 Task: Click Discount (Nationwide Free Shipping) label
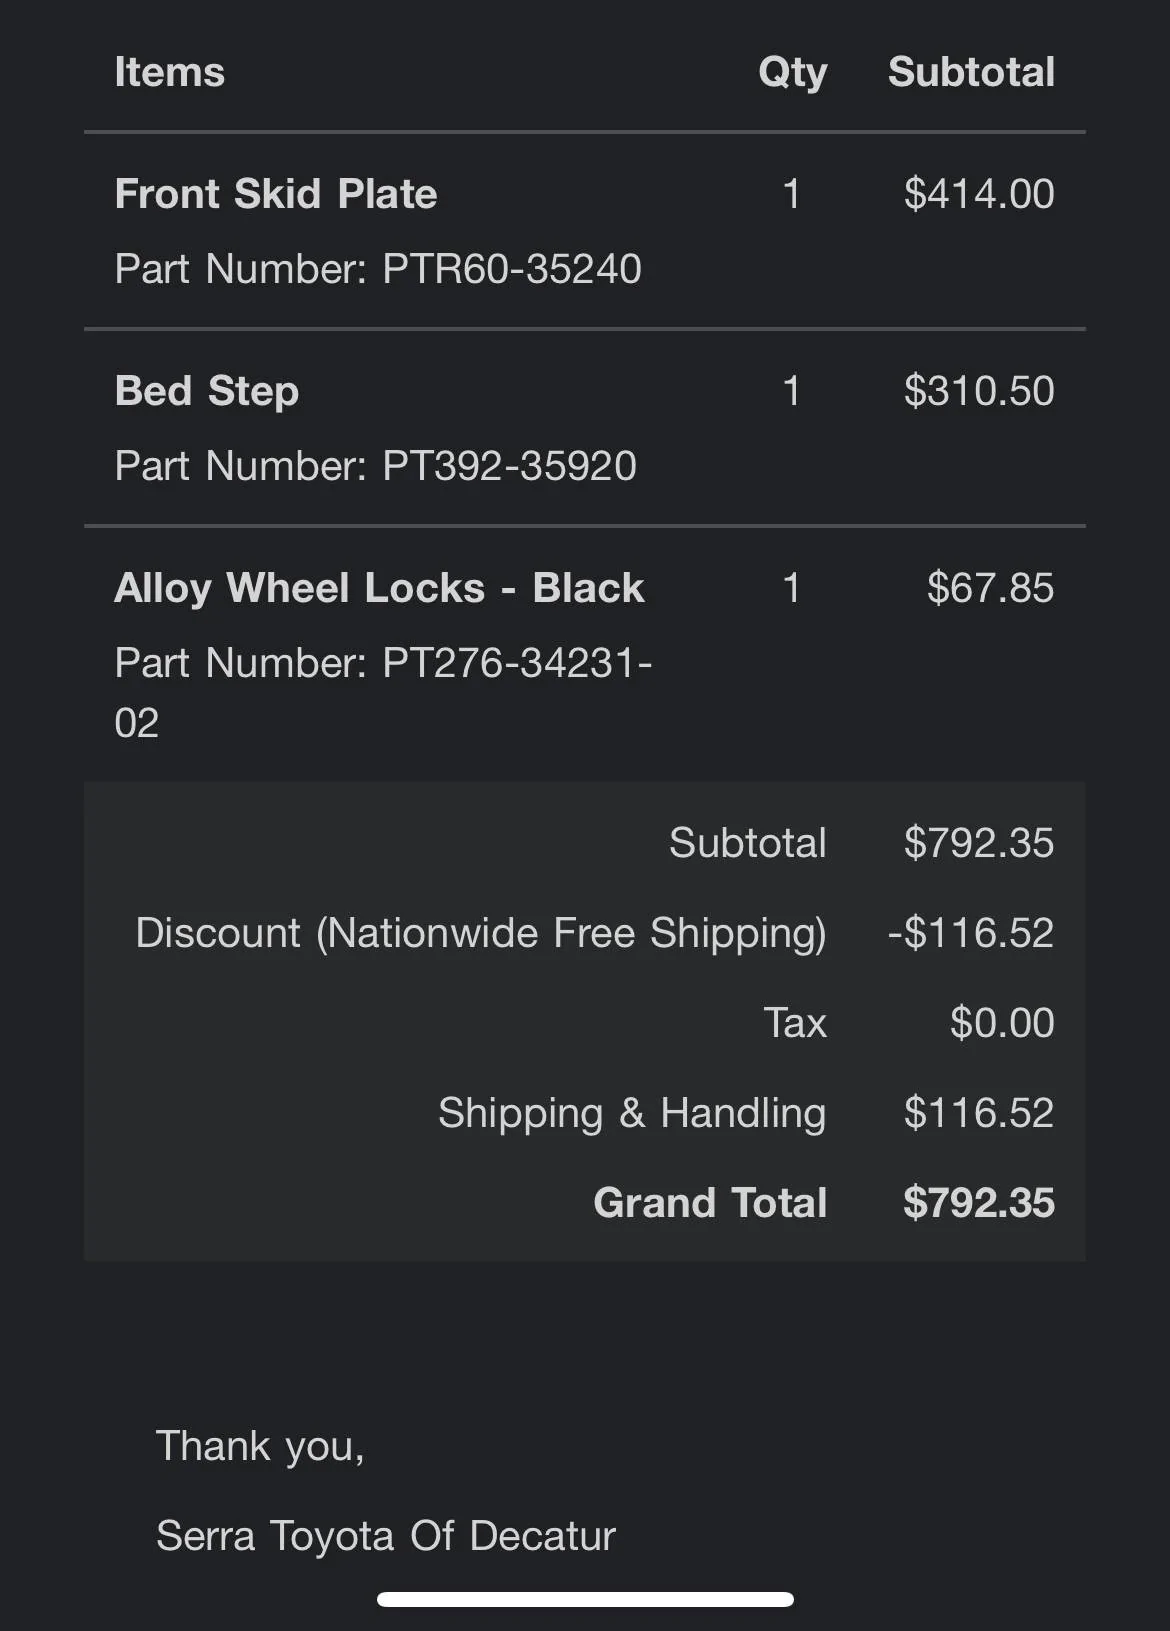(481, 933)
